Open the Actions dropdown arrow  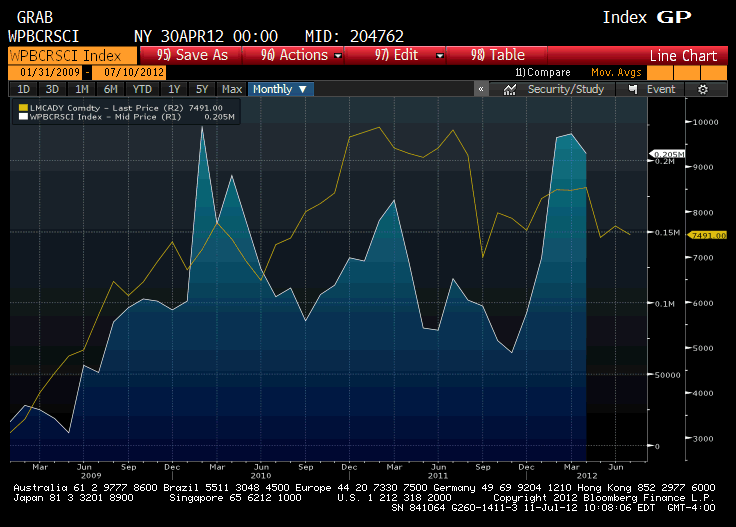tap(337, 55)
